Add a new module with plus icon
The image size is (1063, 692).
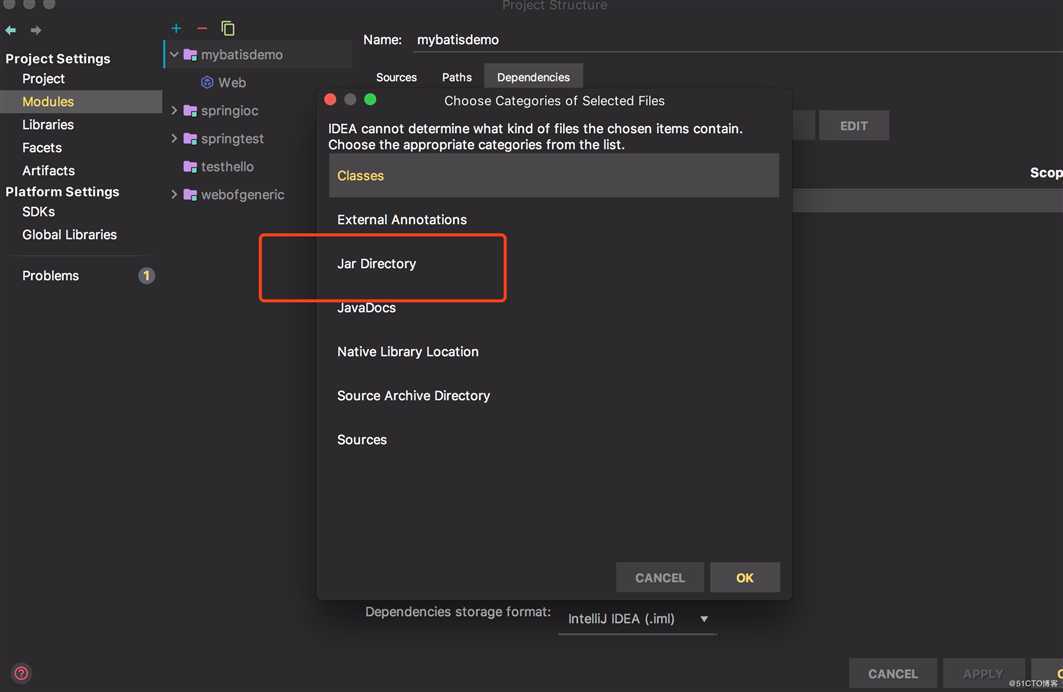point(176,28)
